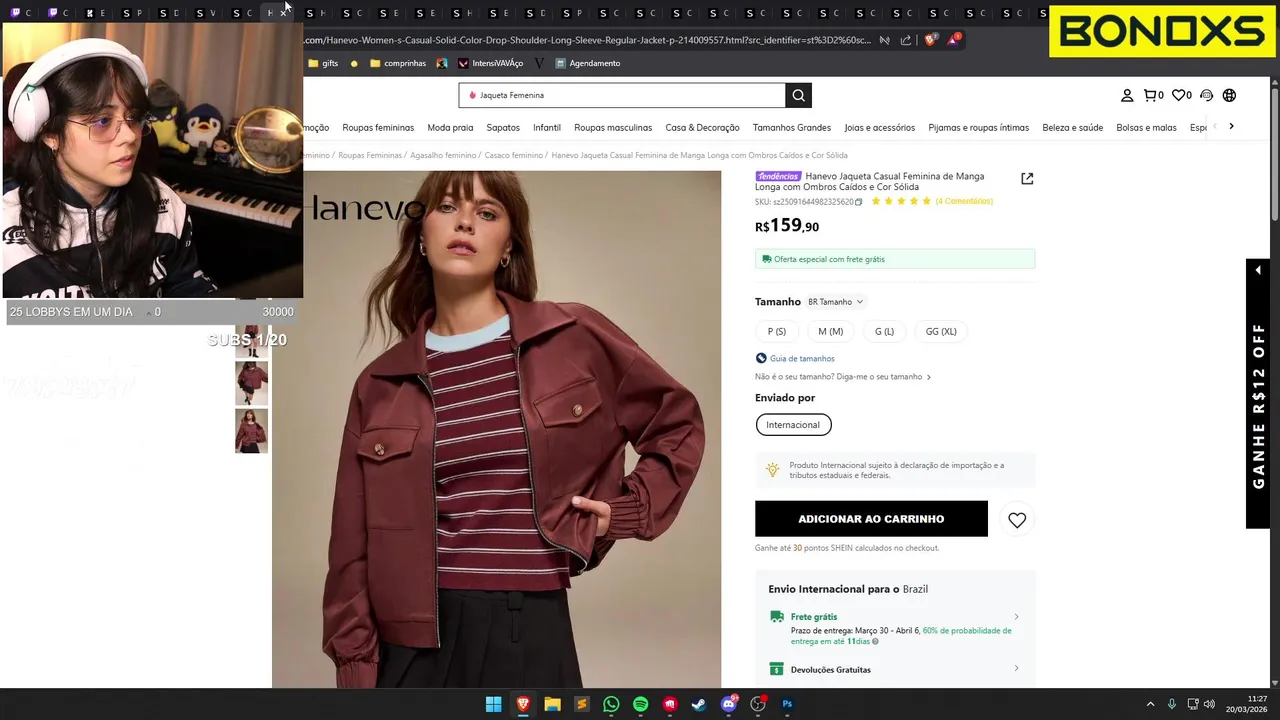1280x720 pixels.
Task: Open the BR Tamanho dropdown
Action: [x=835, y=302]
